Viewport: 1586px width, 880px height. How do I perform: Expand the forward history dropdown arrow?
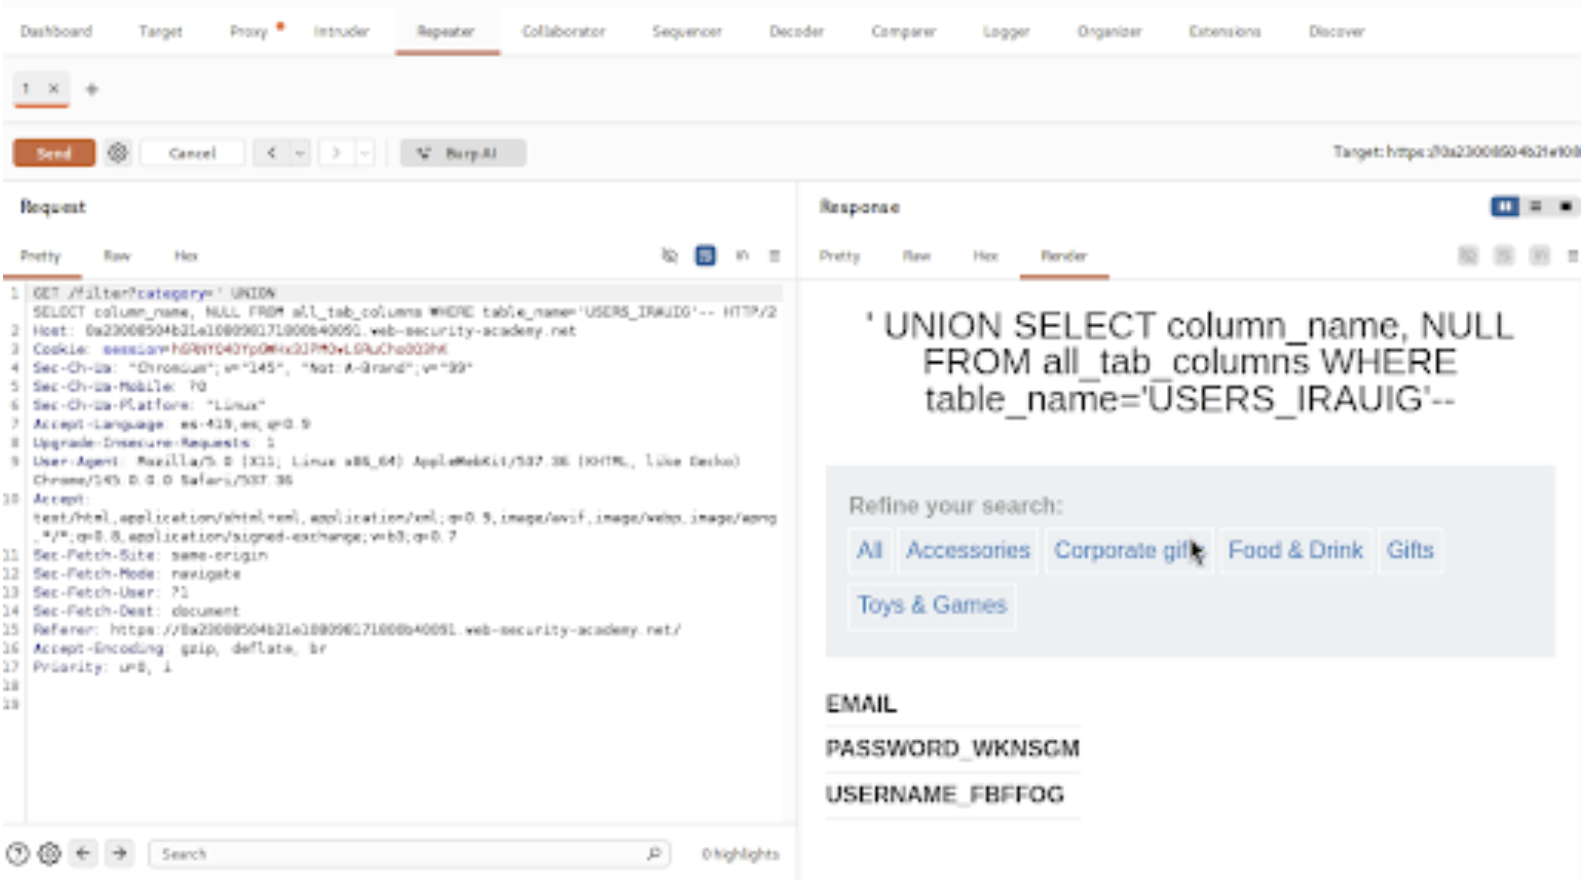click(x=365, y=153)
